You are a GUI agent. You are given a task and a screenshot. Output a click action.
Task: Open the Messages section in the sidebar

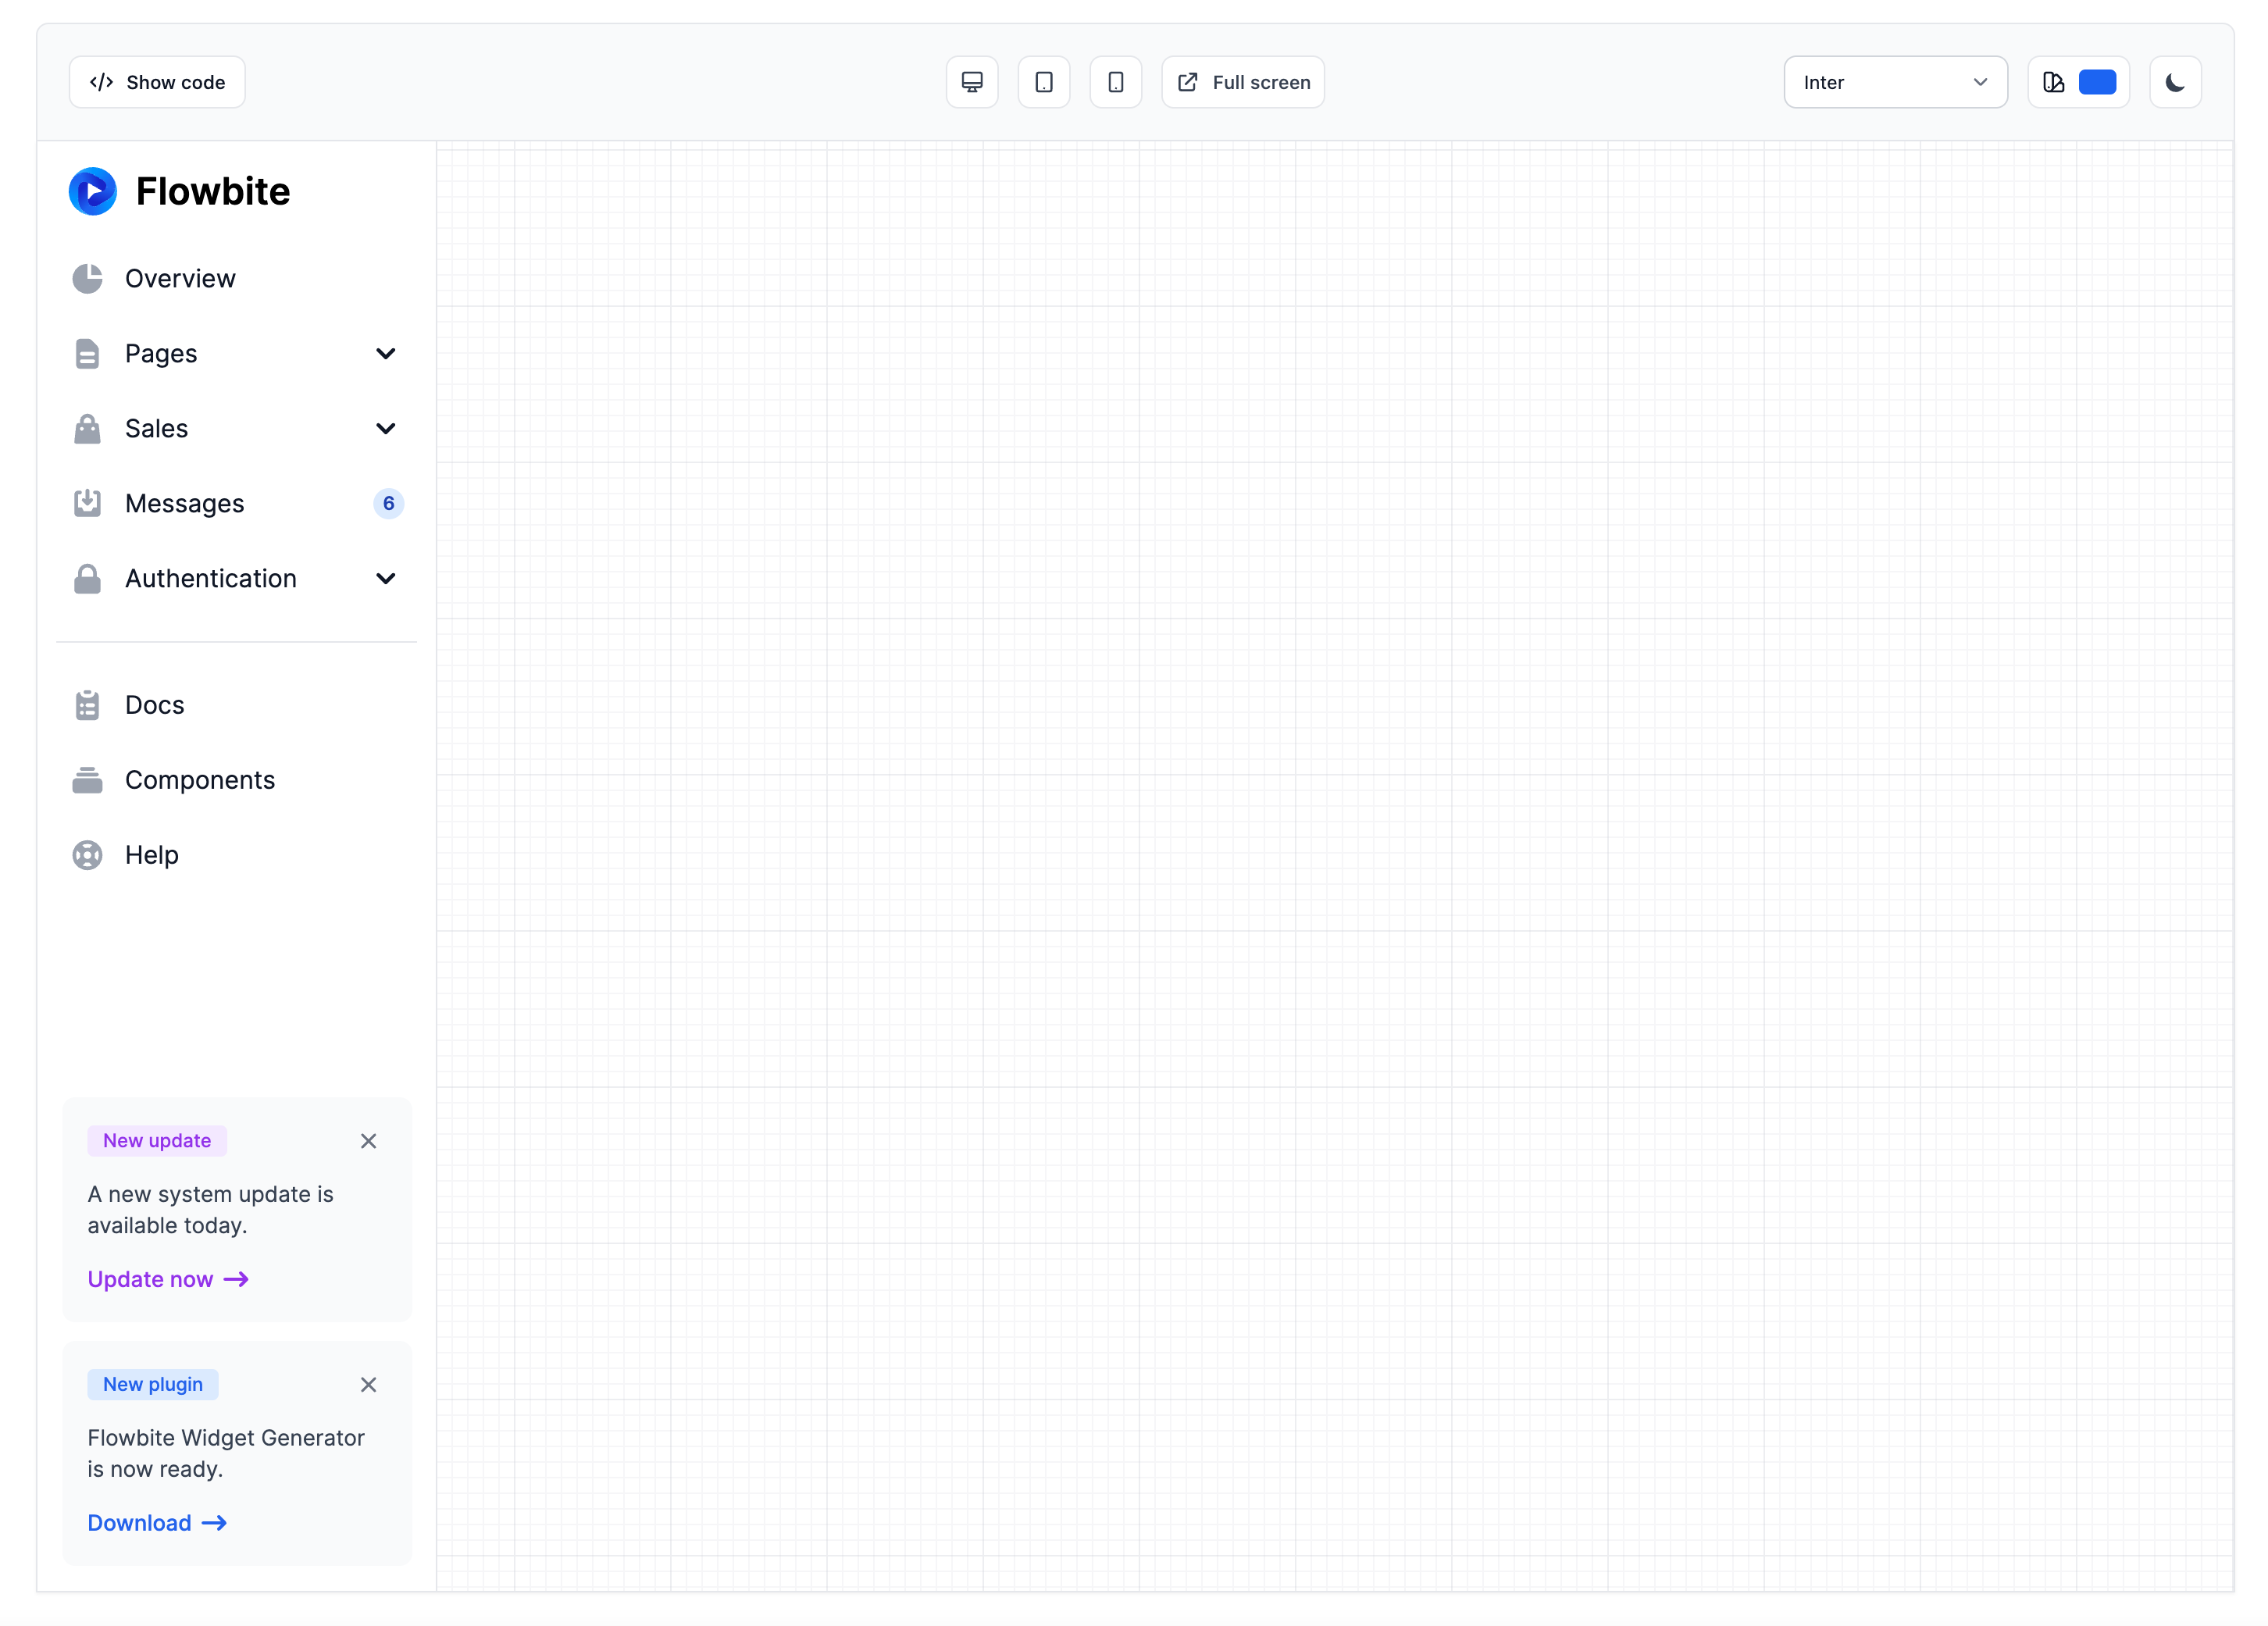pyautogui.click(x=184, y=503)
